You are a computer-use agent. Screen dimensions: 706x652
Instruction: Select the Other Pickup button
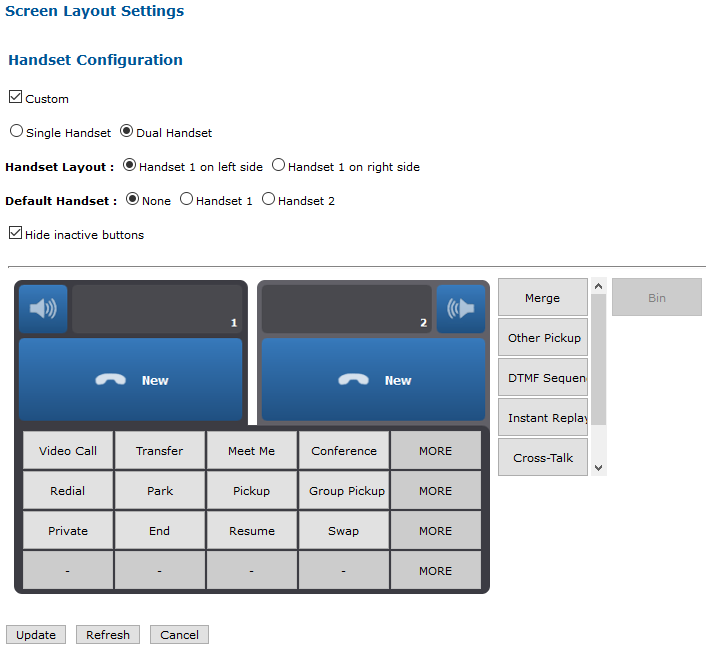click(x=543, y=337)
